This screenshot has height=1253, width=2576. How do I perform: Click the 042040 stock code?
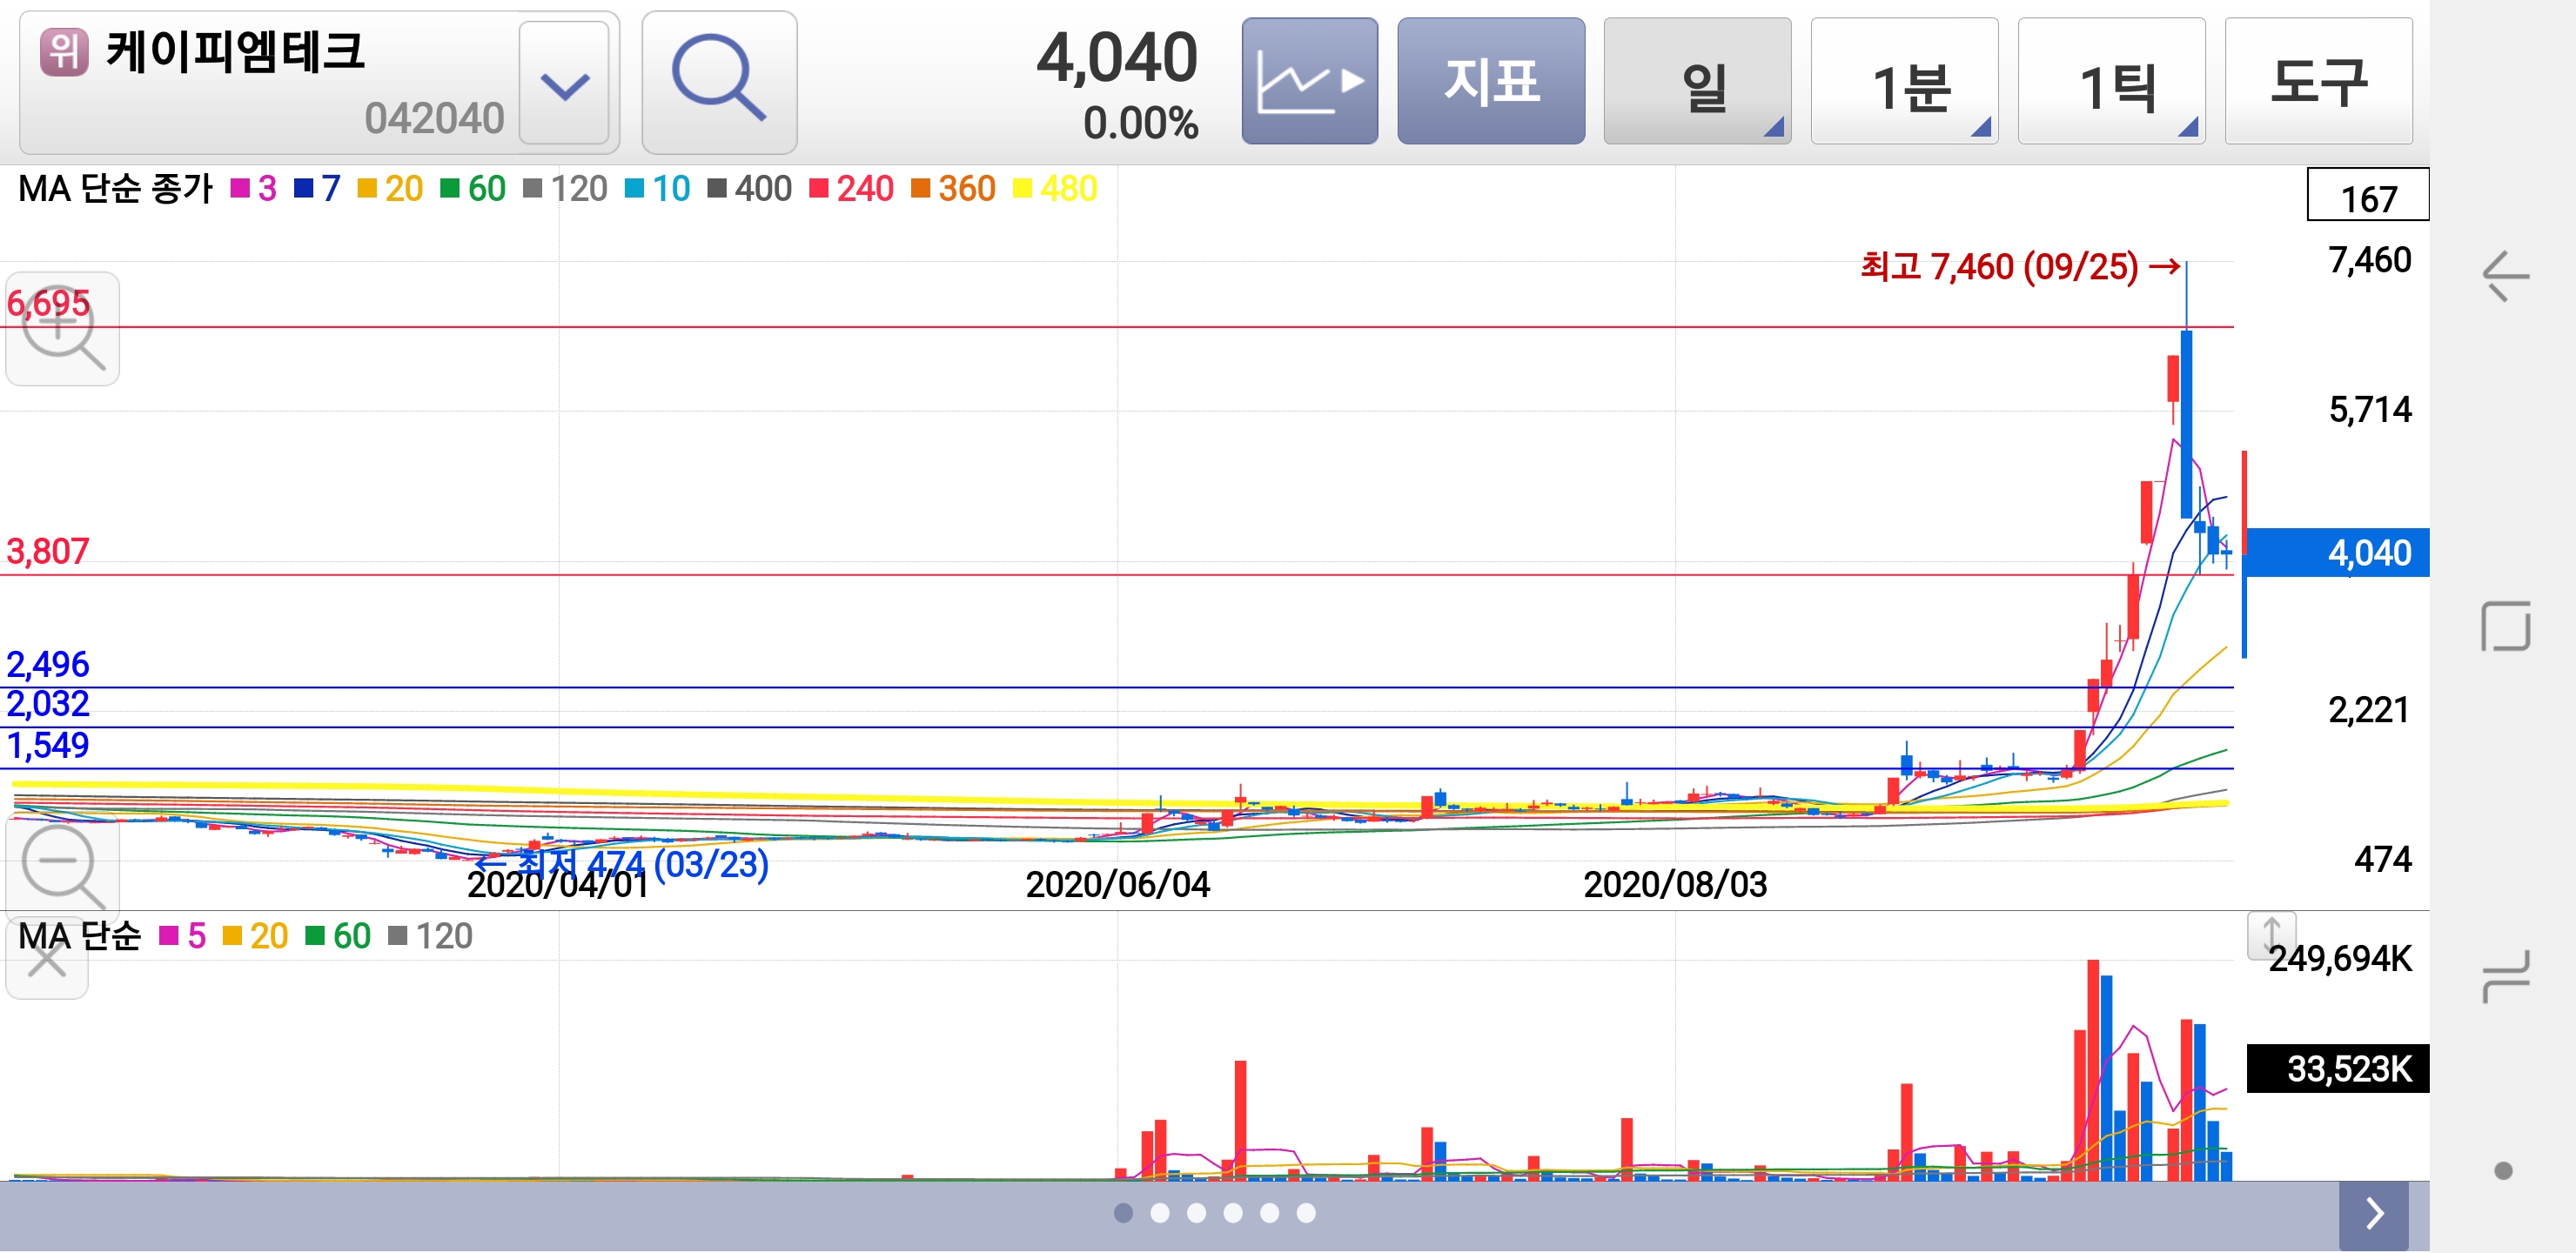click(x=434, y=118)
